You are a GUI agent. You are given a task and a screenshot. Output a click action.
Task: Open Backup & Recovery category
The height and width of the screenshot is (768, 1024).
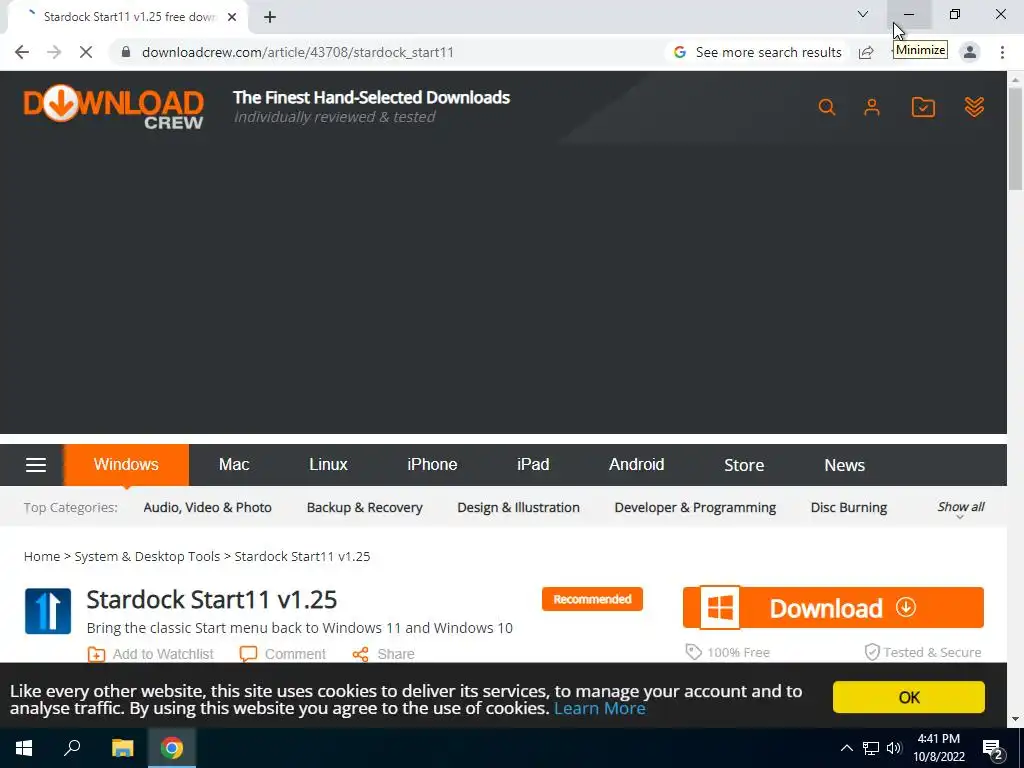pyautogui.click(x=364, y=507)
